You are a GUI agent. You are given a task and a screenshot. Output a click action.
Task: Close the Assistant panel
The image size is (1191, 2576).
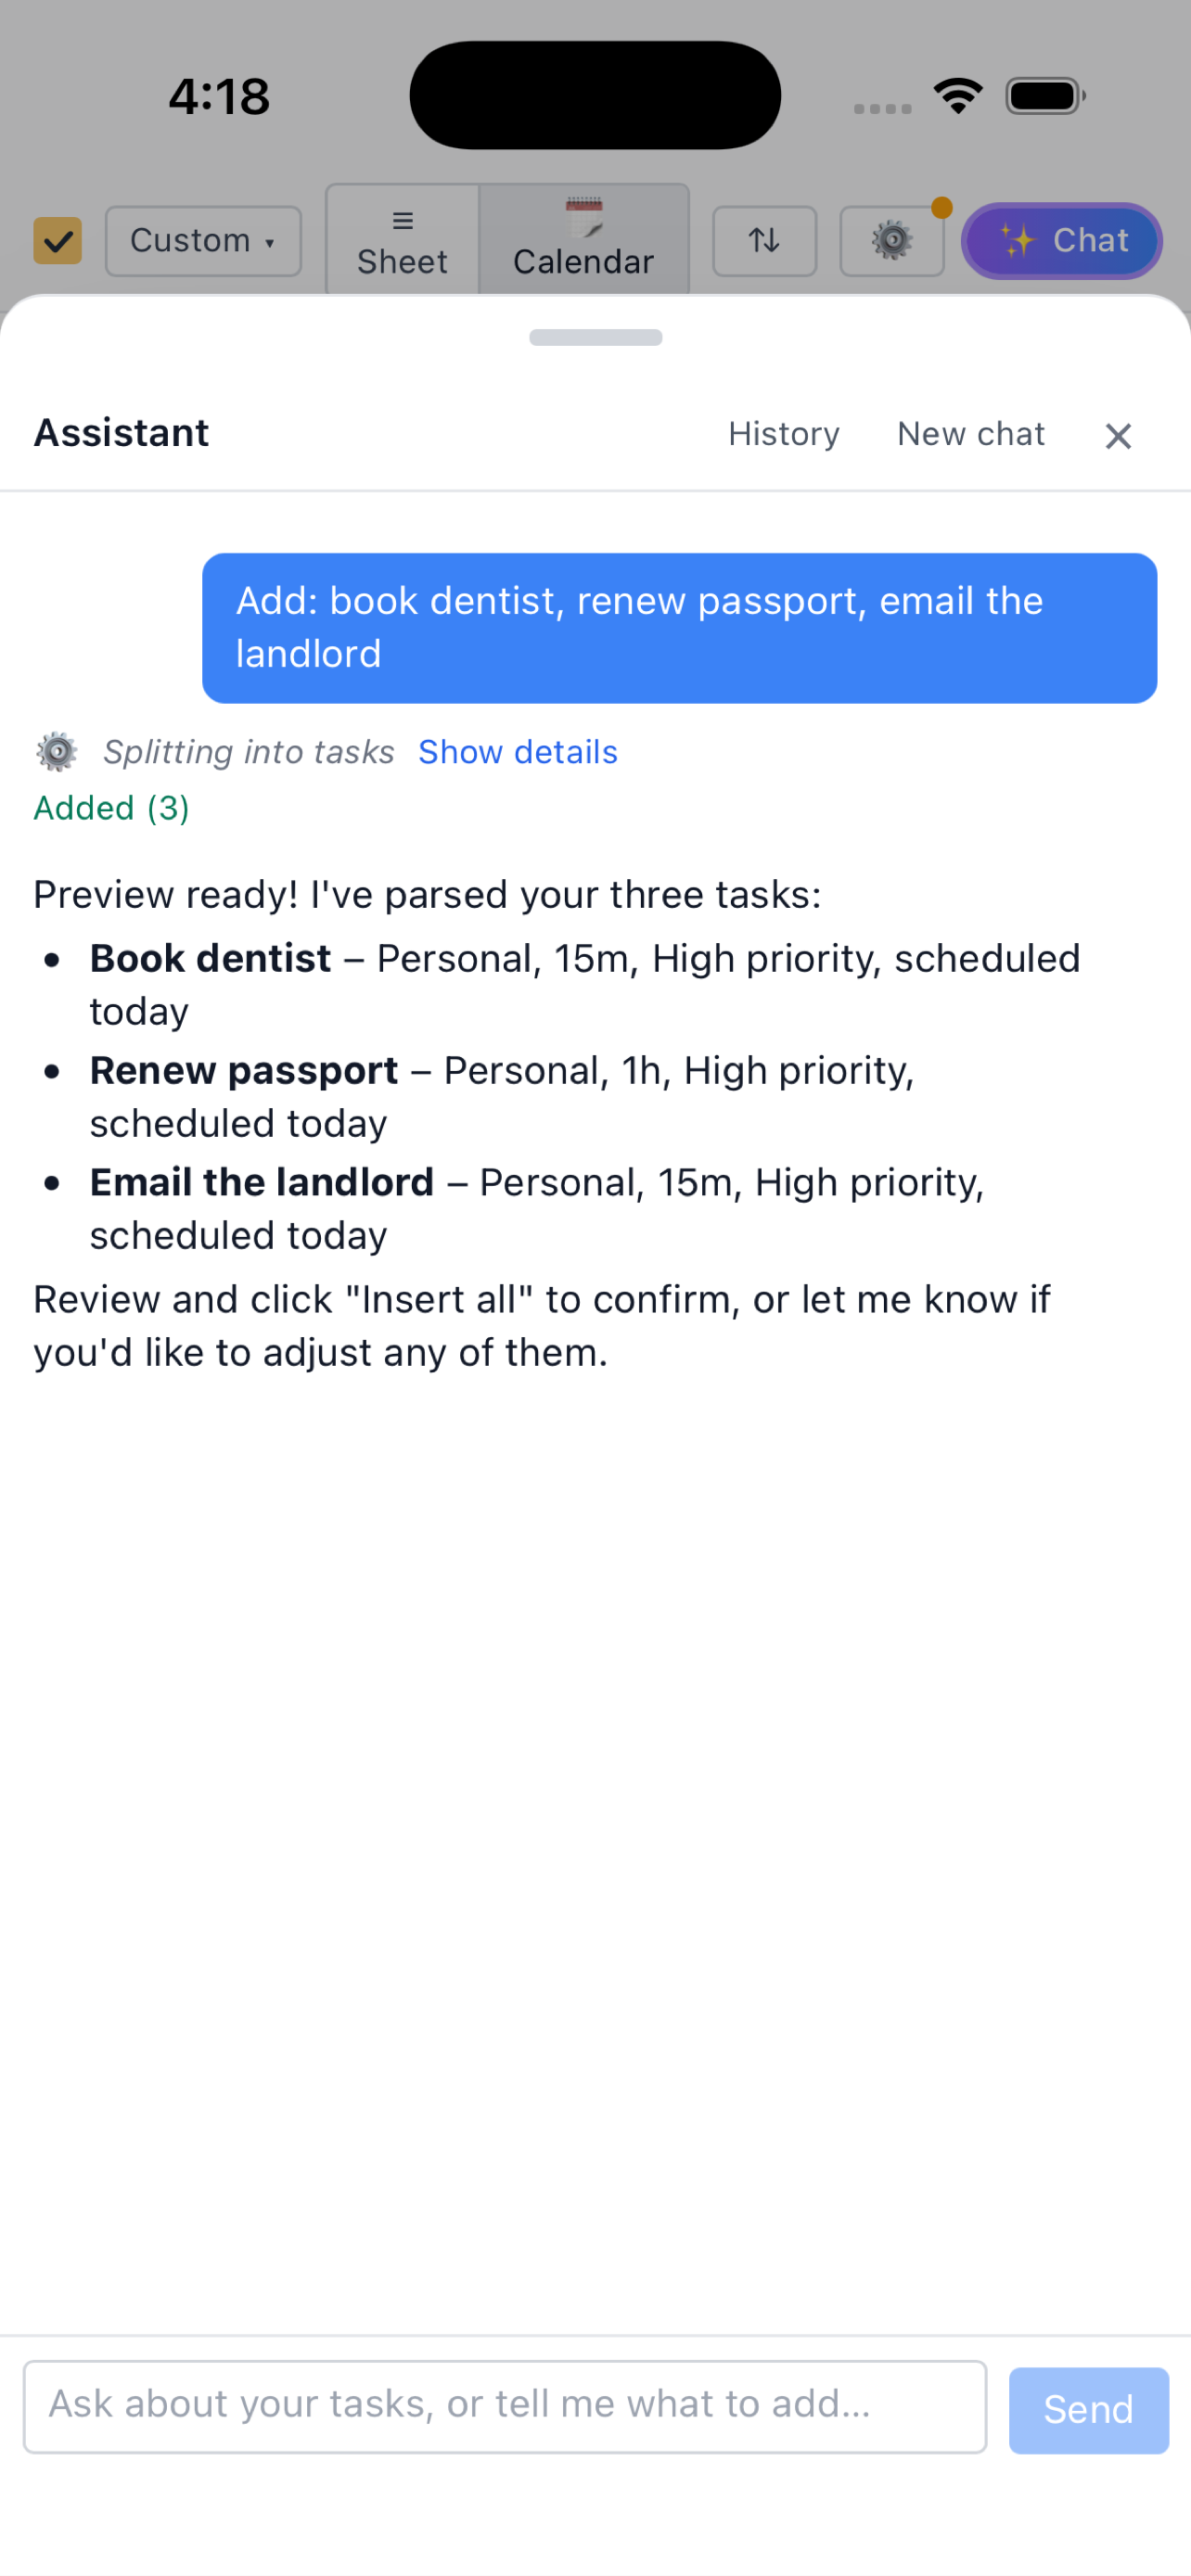click(x=1118, y=436)
